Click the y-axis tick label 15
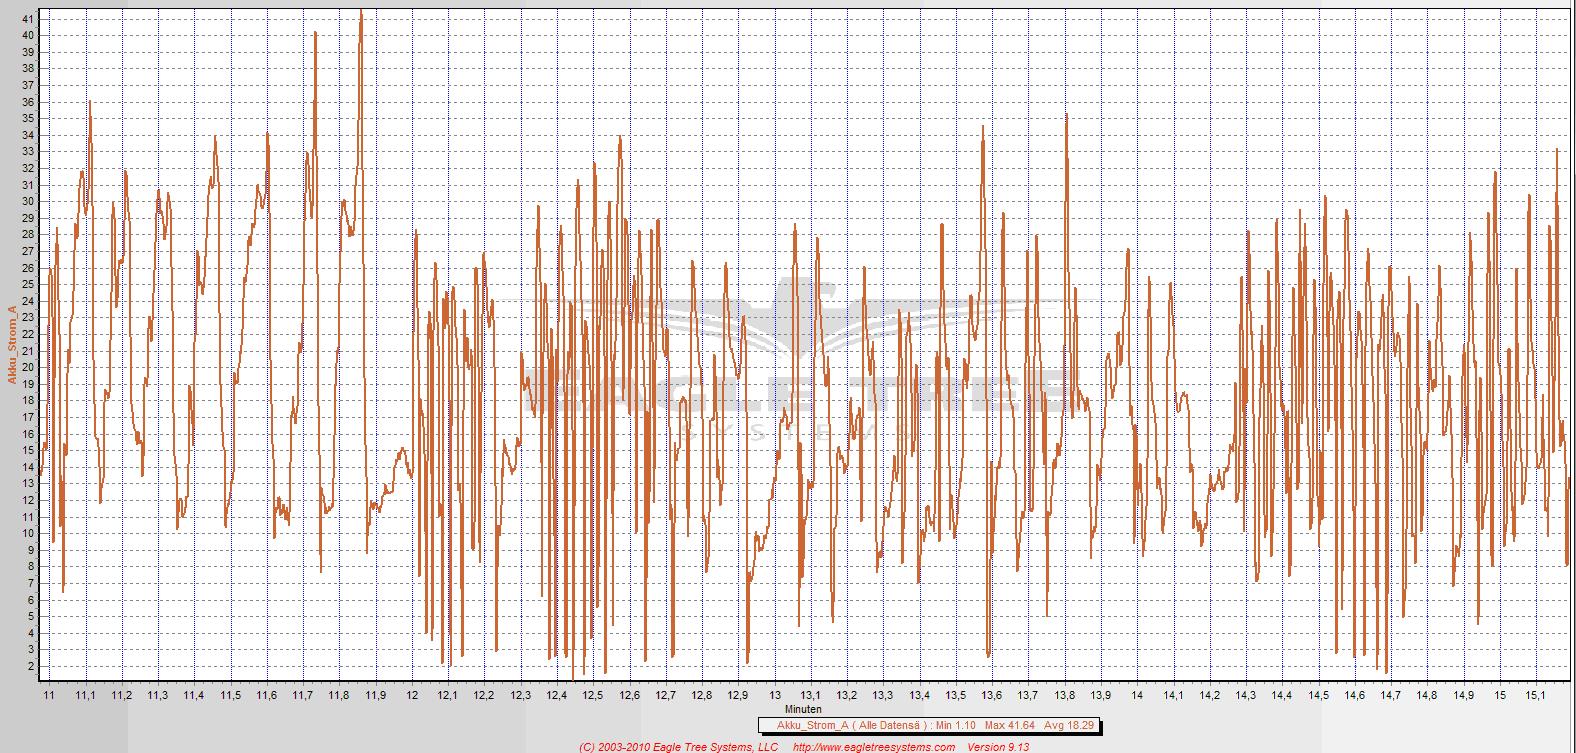The width and height of the screenshot is (1576, 753). (28, 450)
